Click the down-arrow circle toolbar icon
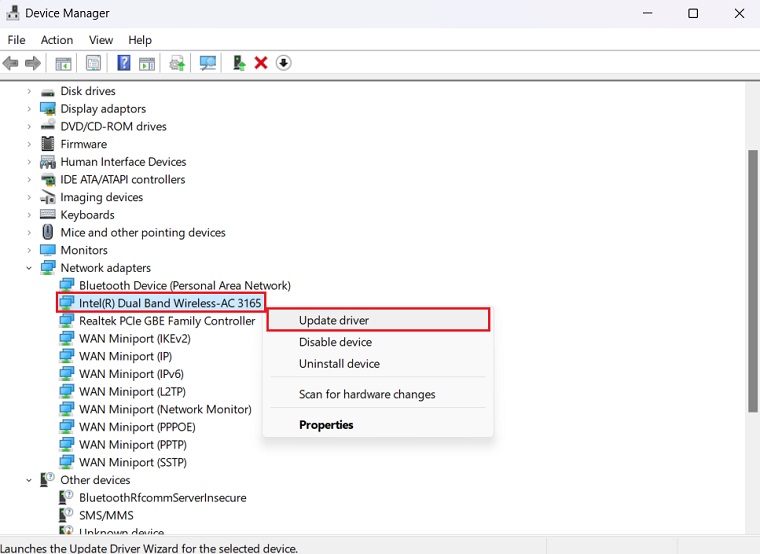760x554 pixels. coord(283,63)
